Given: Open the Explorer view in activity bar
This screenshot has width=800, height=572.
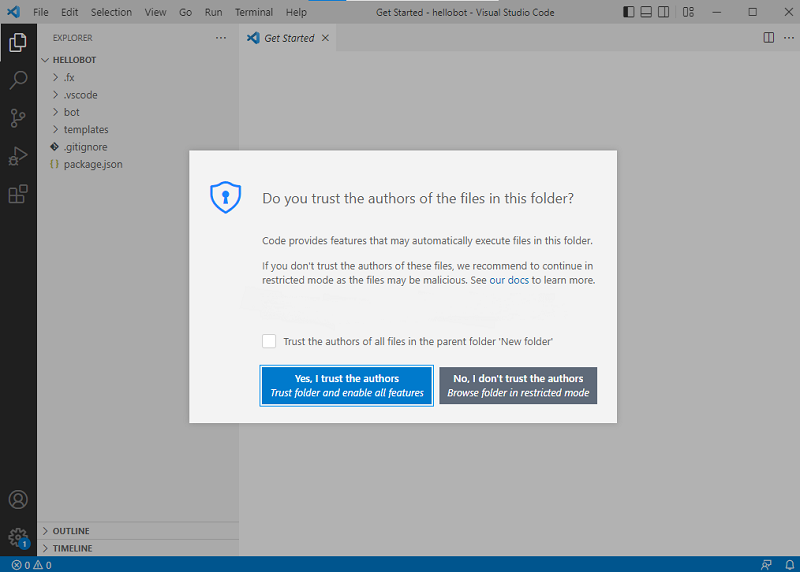Looking at the screenshot, I should [18, 42].
